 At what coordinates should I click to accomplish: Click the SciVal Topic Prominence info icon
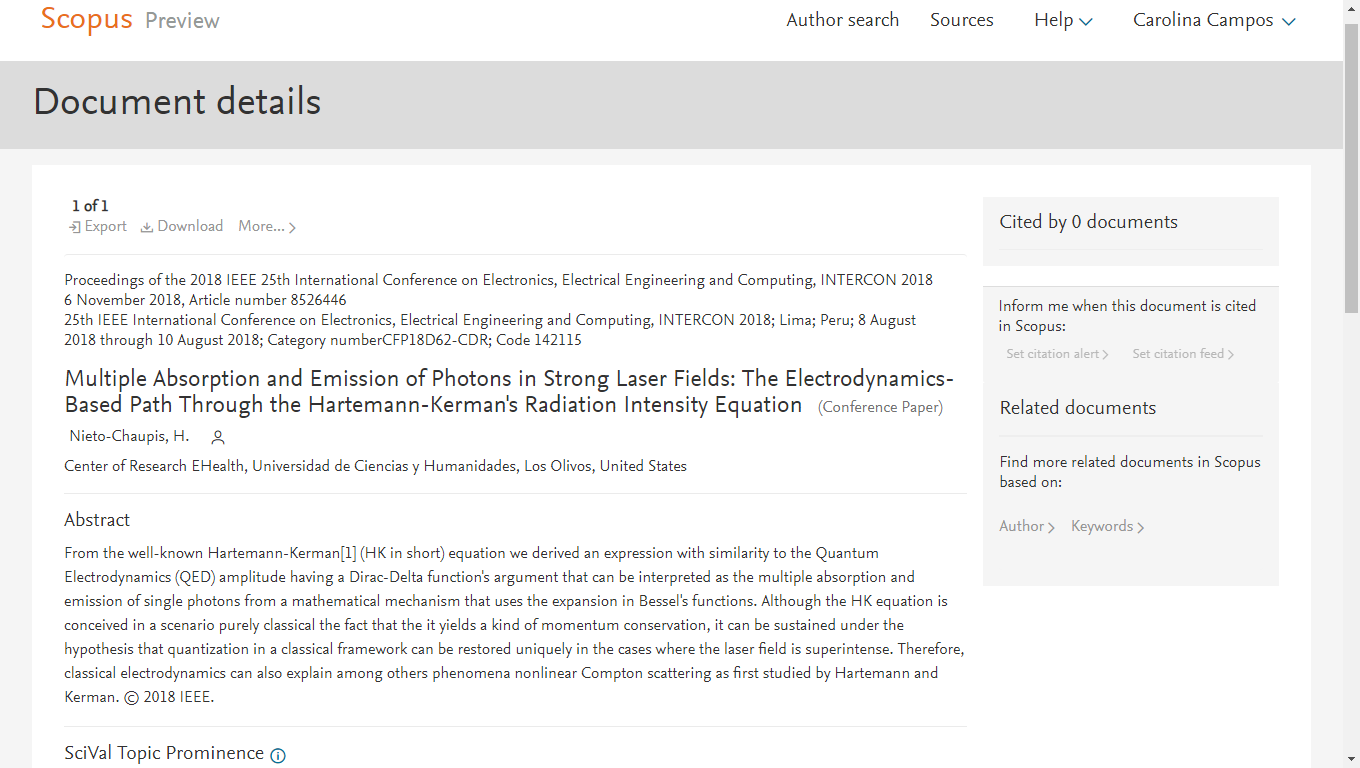click(x=278, y=755)
